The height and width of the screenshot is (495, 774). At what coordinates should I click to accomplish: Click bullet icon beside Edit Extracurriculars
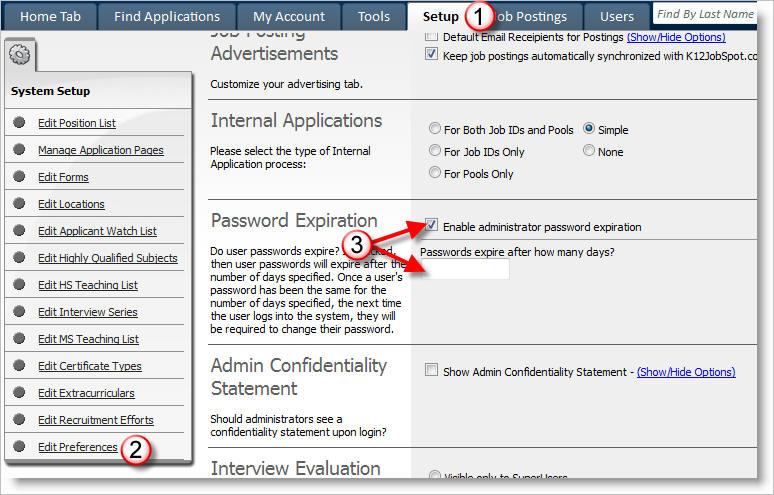coord(19,392)
